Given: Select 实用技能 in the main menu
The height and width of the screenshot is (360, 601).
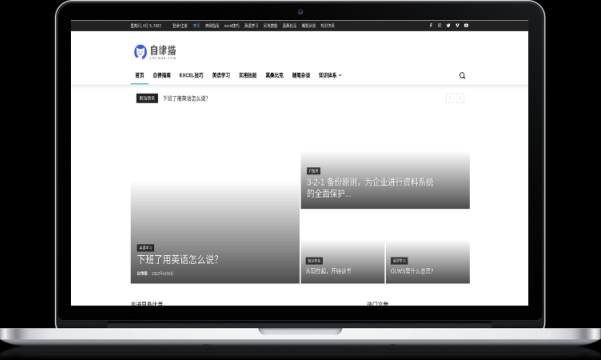Looking at the screenshot, I should pos(248,76).
